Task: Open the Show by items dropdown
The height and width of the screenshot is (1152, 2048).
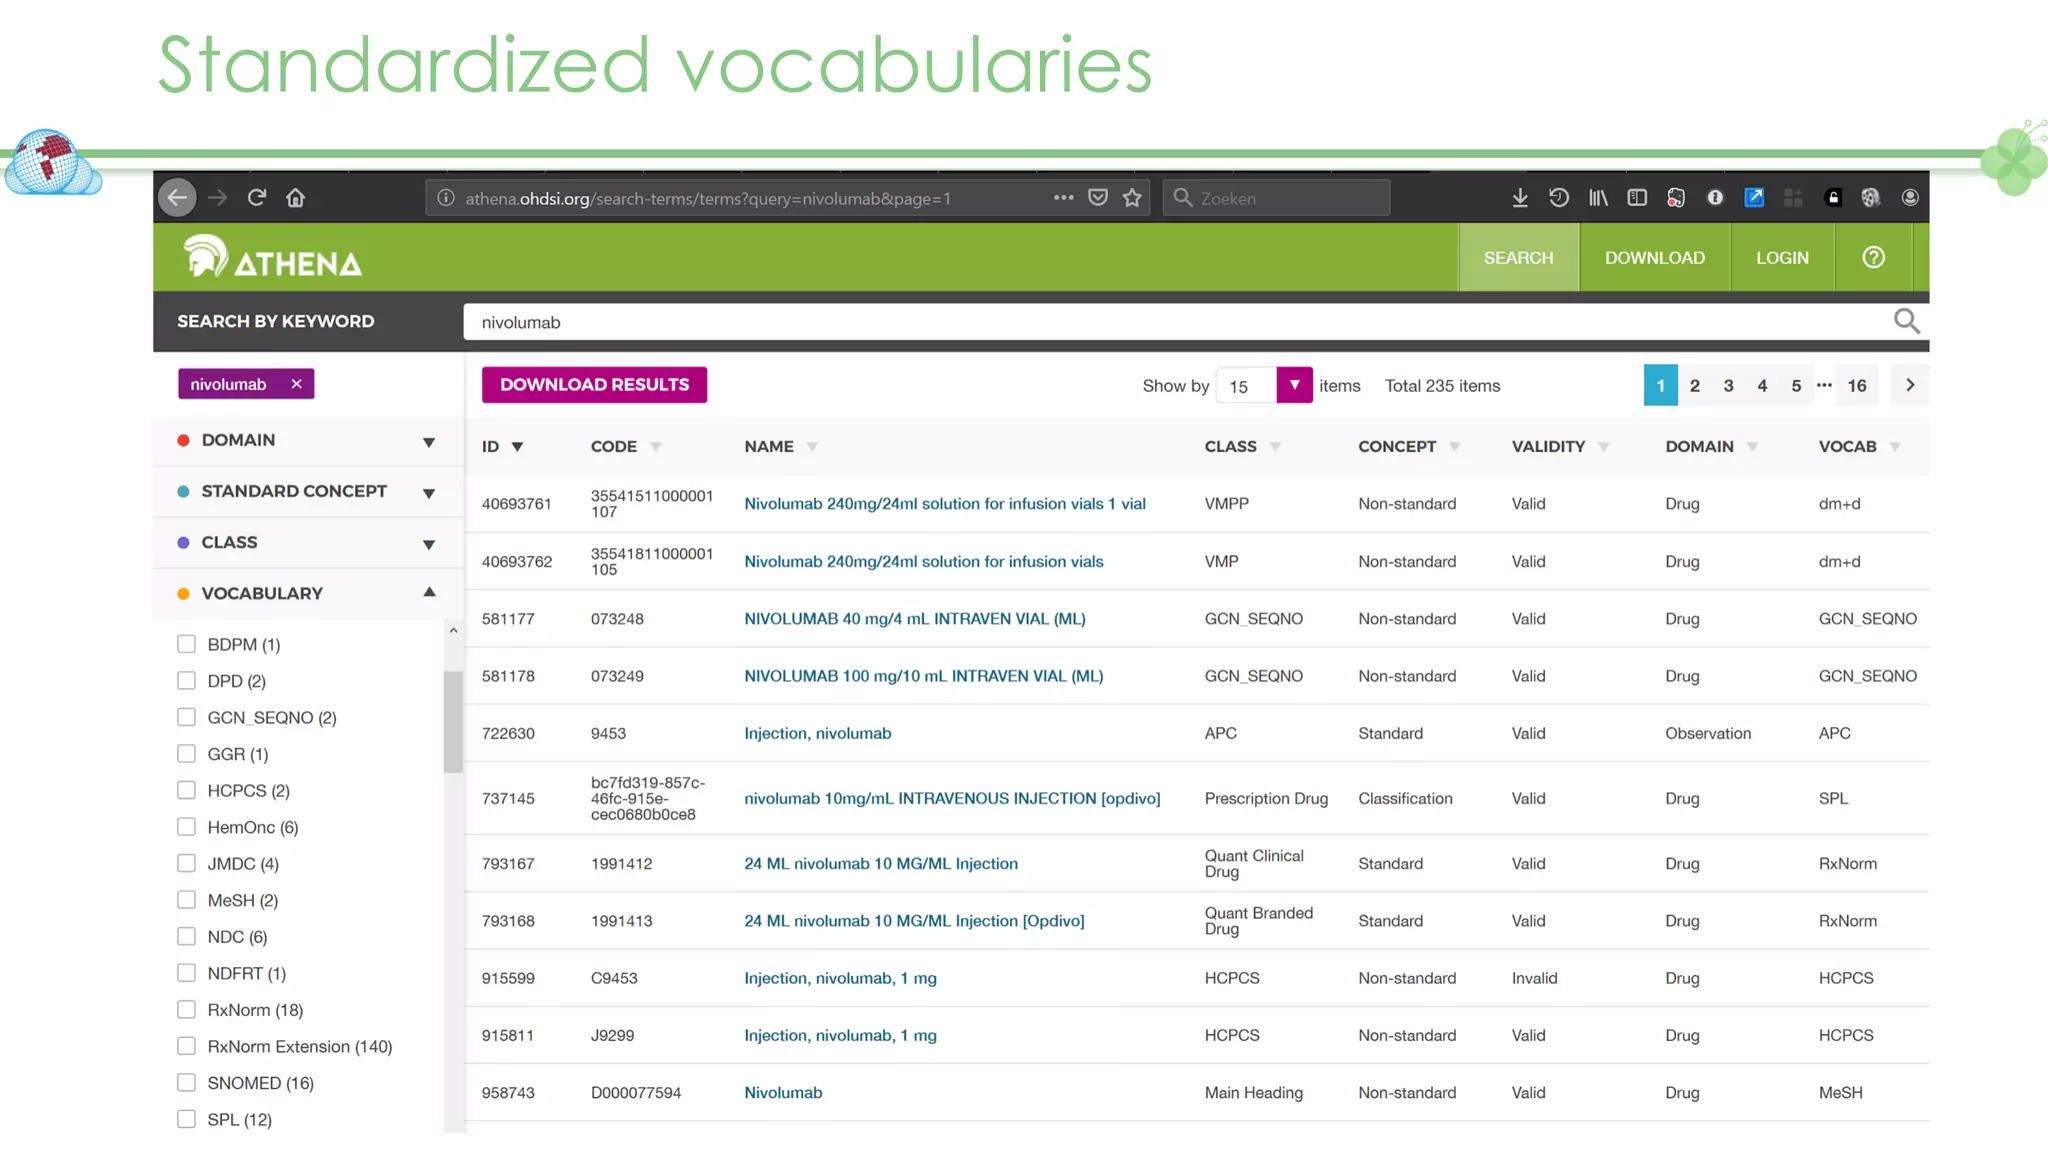Action: [x=1294, y=385]
